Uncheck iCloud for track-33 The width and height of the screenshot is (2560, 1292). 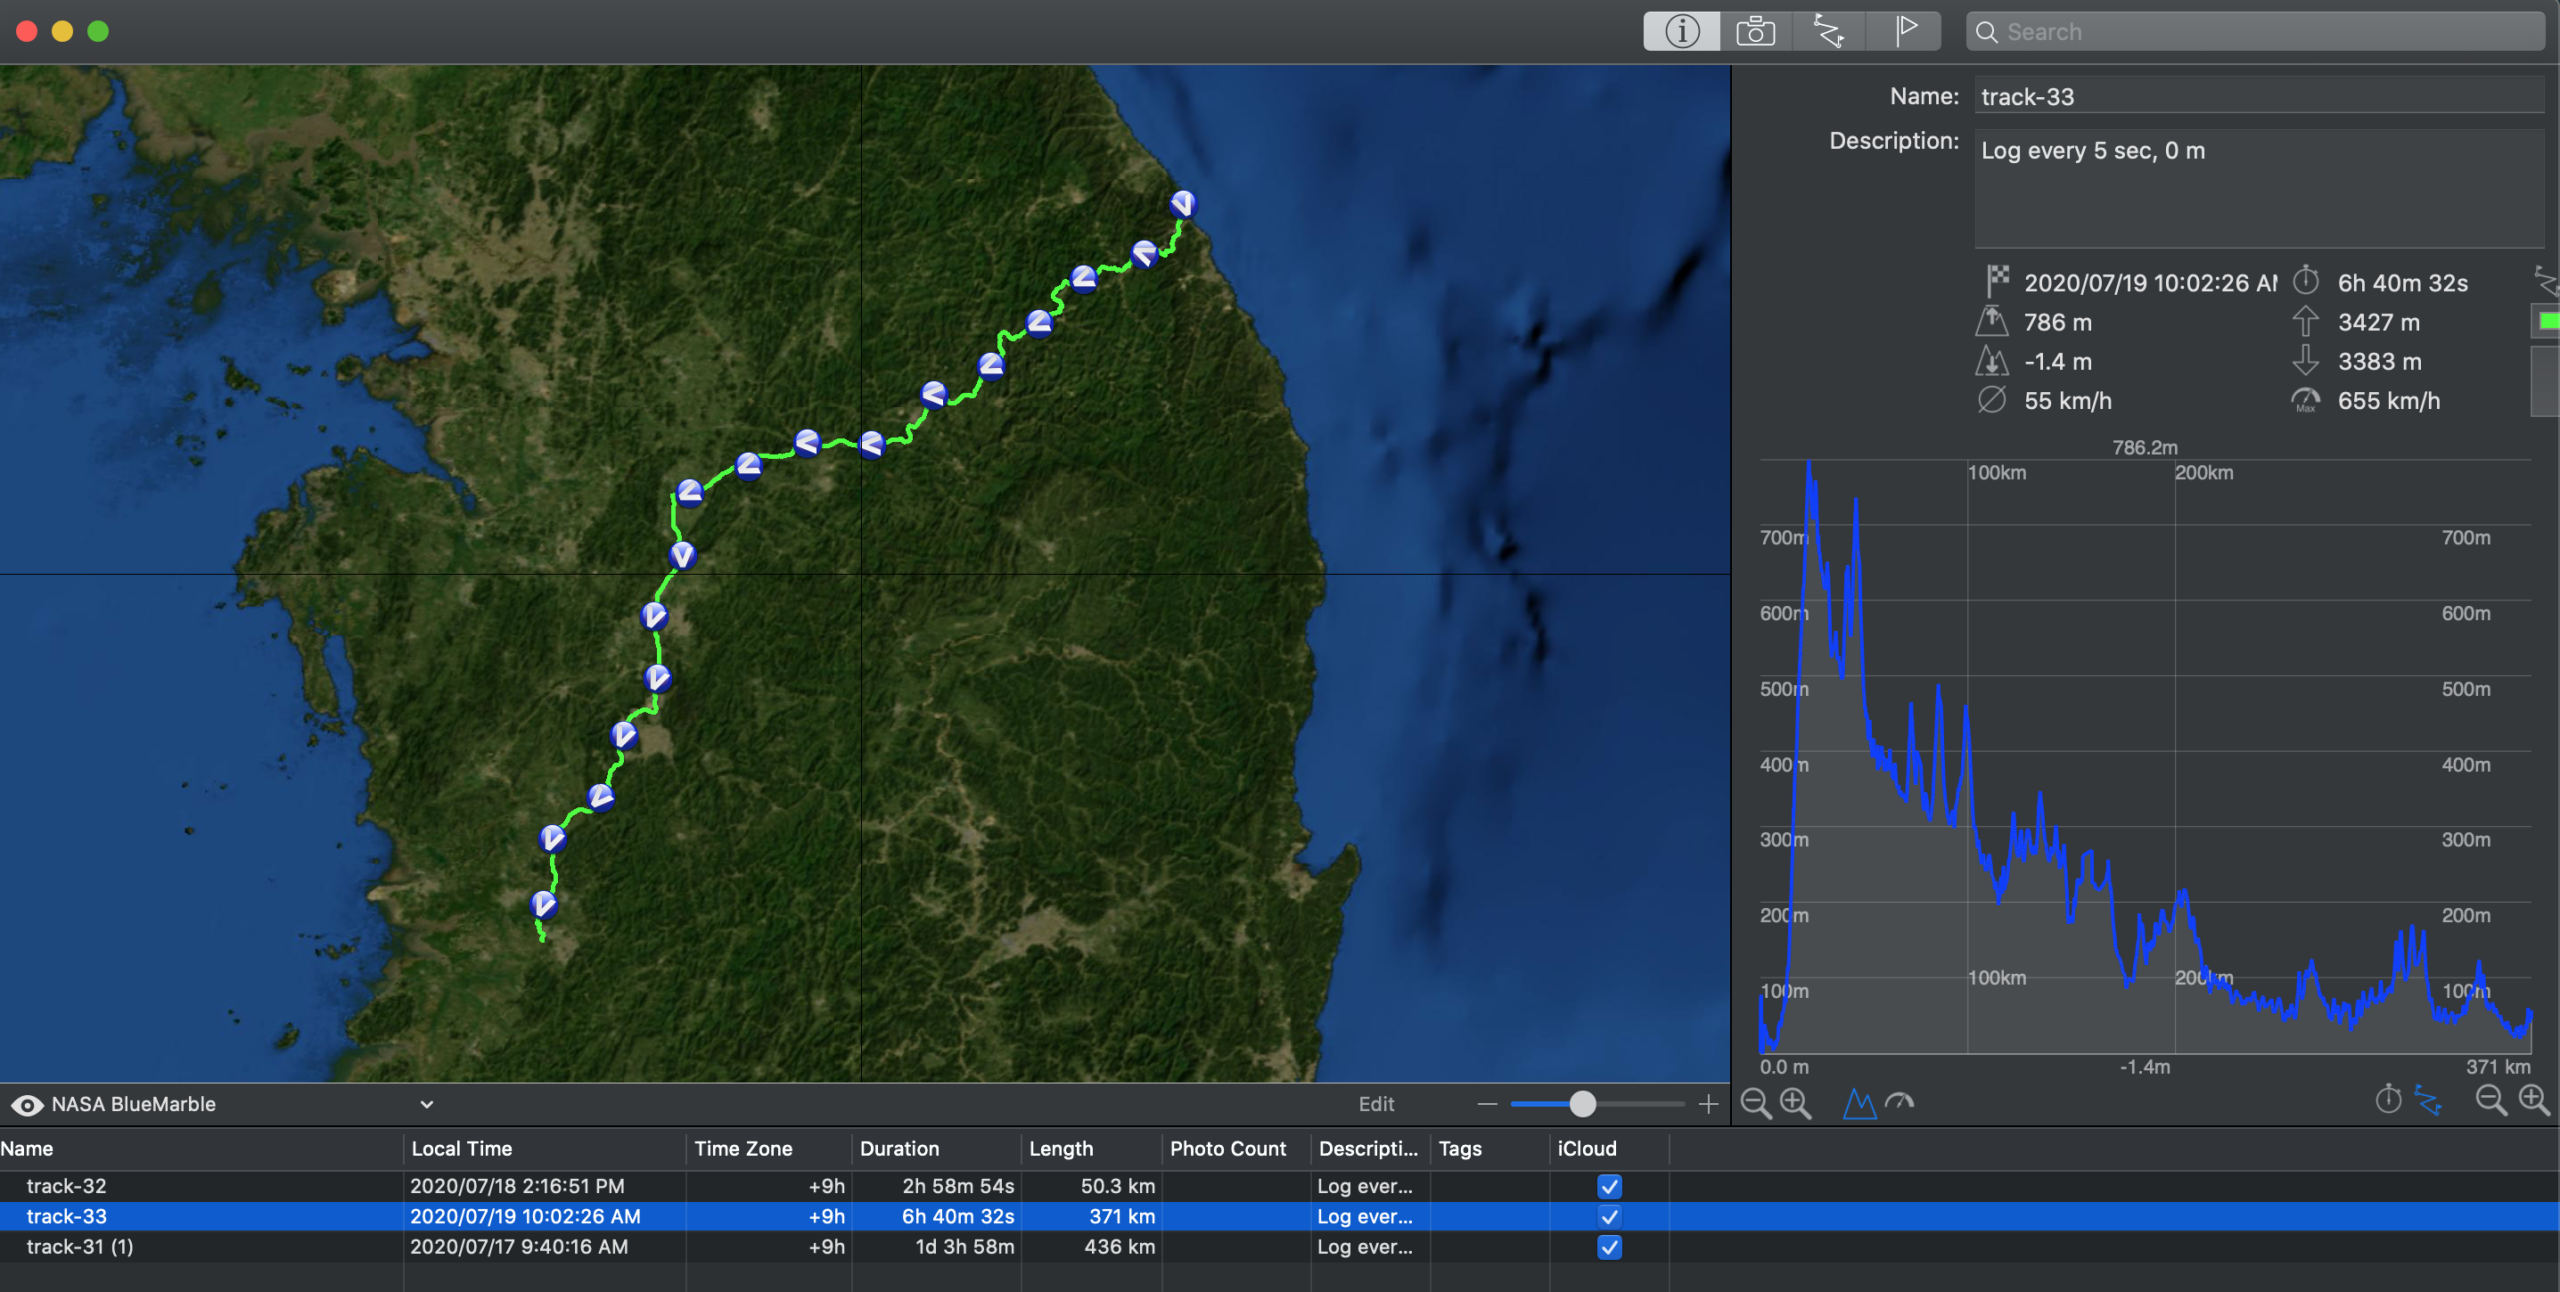coord(1609,1216)
